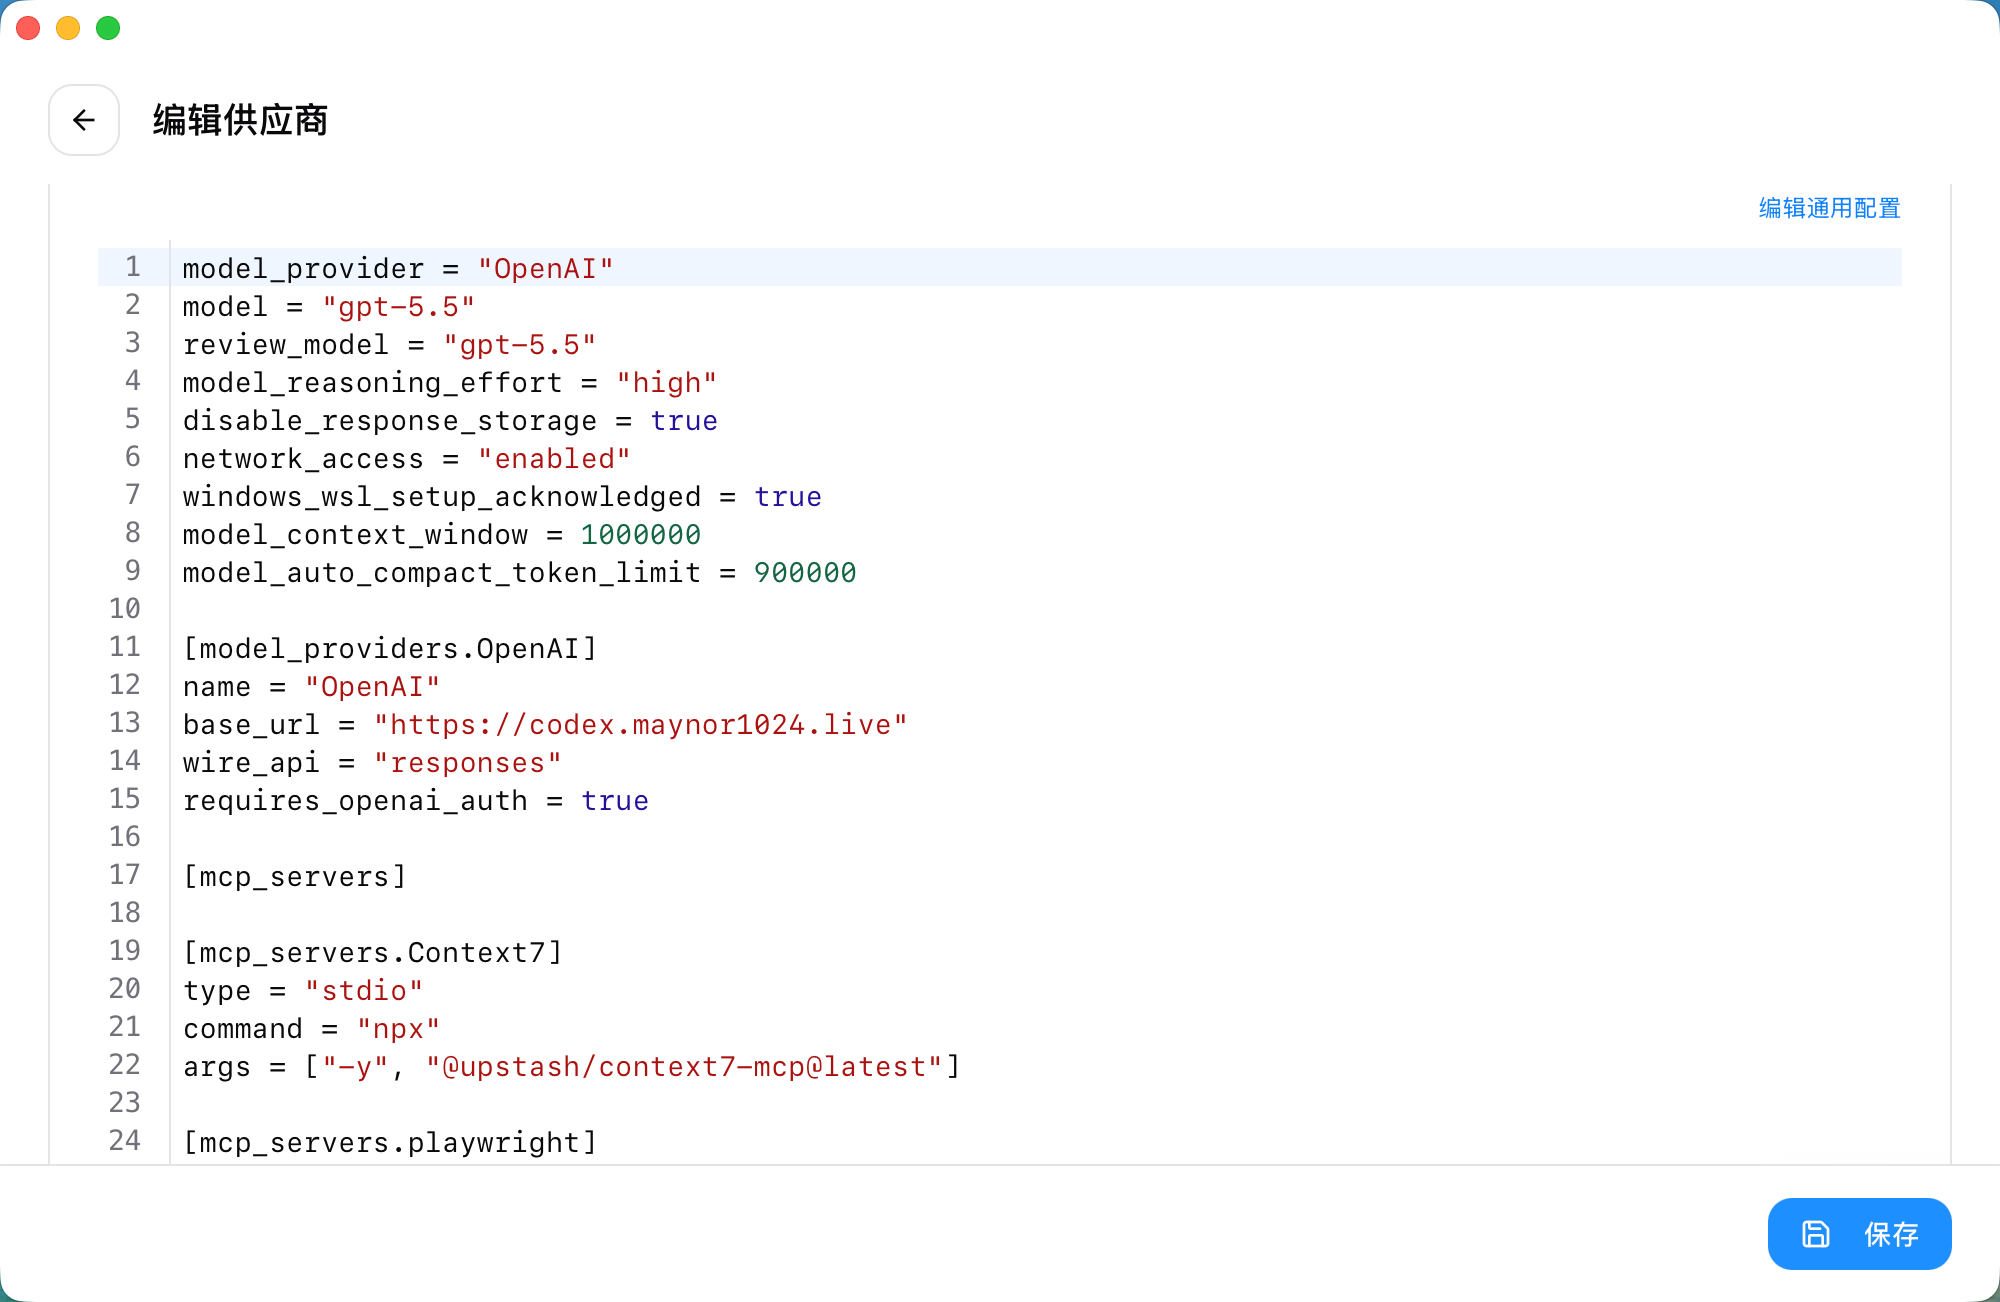Select line number 11 in gutter

[x=125, y=647]
